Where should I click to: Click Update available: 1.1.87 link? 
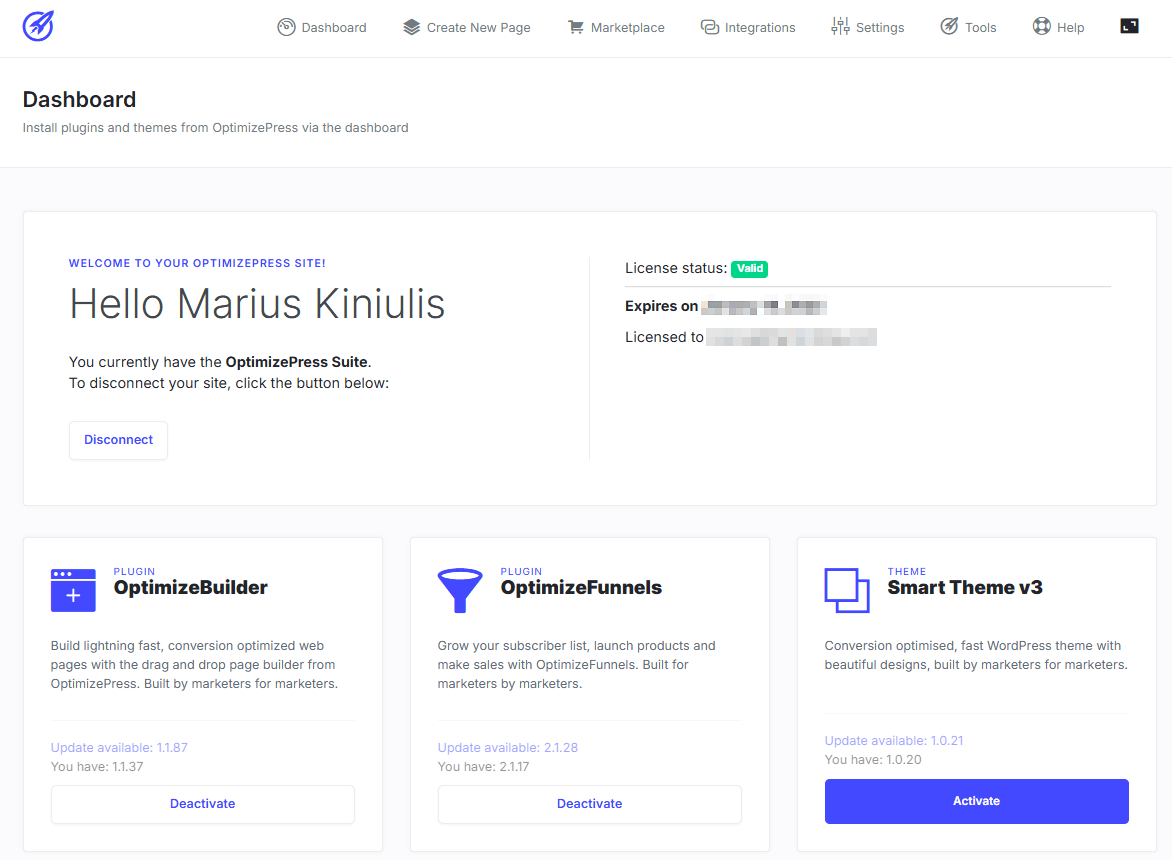[x=119, y=747]
